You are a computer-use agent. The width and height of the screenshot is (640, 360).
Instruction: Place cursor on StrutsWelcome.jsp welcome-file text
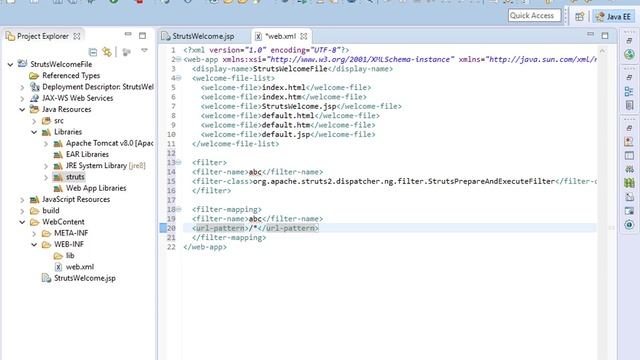pyautogui.click(x=299, y=106)
